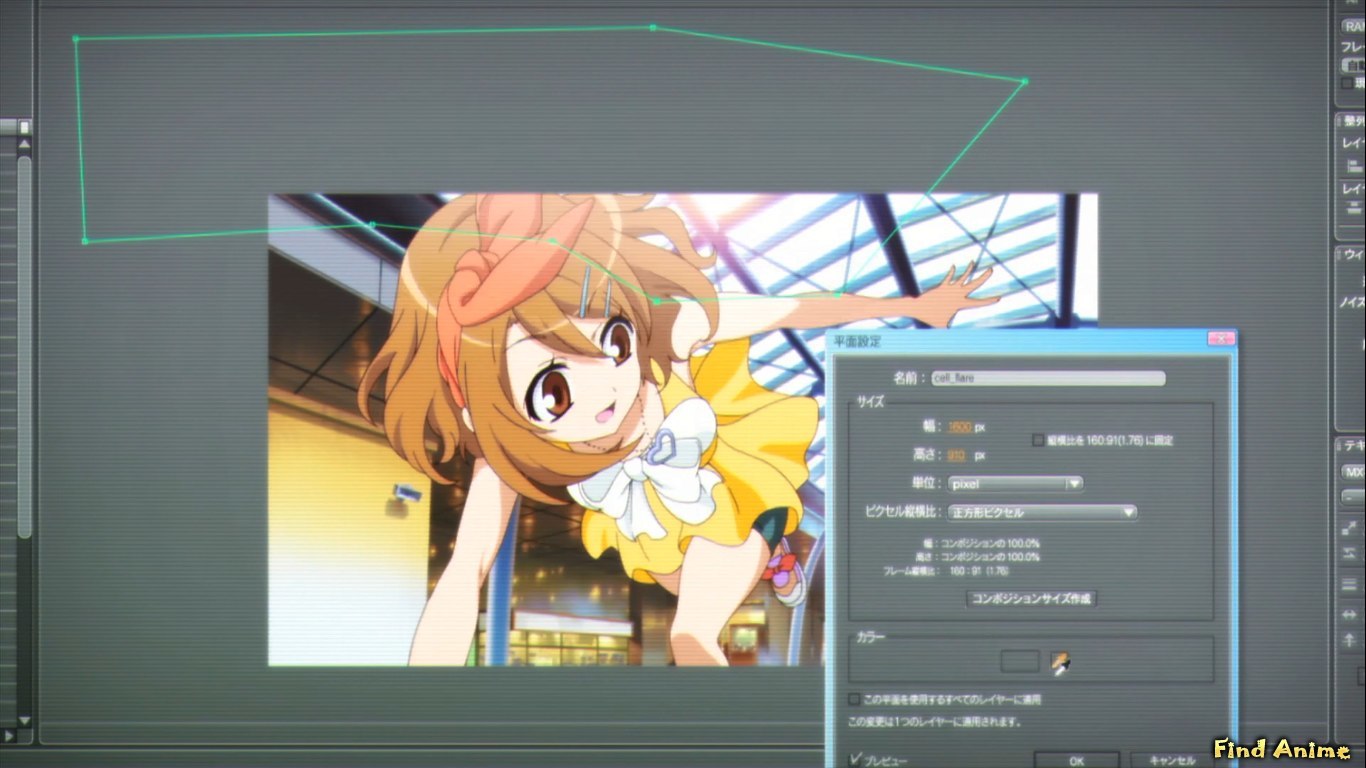The width and height of the screenshot is (1366, 768).
Task: Click the three-line justify icon in right panel
Action: tap(1350, 584)
